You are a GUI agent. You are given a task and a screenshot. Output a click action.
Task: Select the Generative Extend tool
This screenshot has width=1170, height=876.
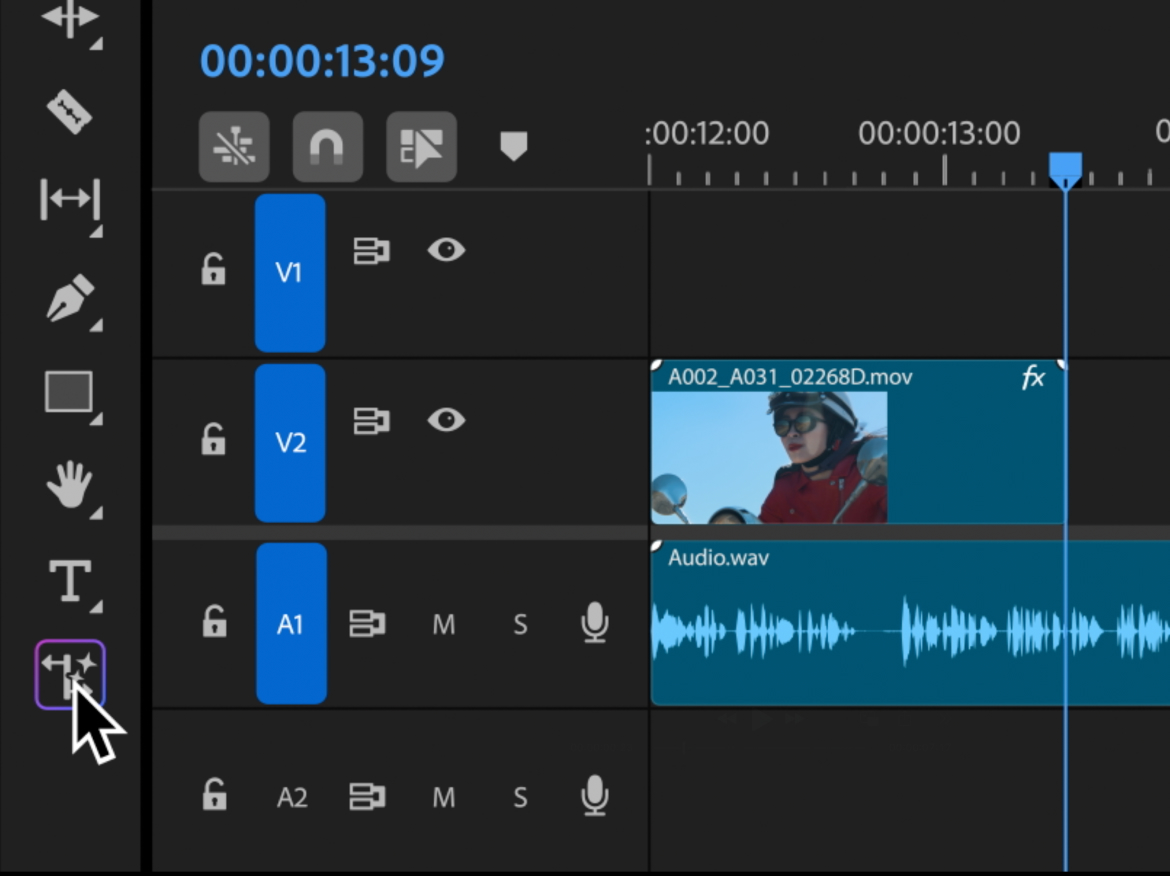click(70, 674)
